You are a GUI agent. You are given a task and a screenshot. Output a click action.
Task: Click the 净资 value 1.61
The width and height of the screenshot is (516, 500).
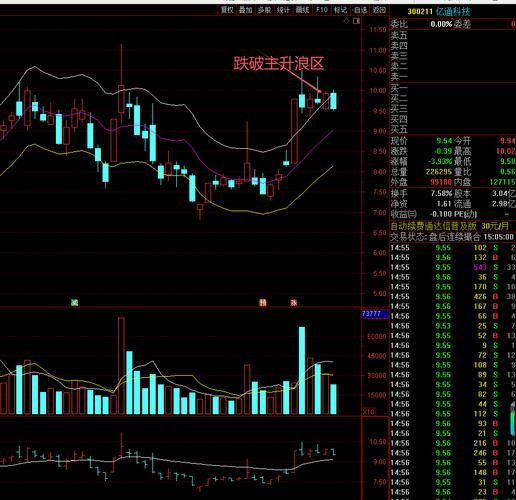click(x=444, y=204)
